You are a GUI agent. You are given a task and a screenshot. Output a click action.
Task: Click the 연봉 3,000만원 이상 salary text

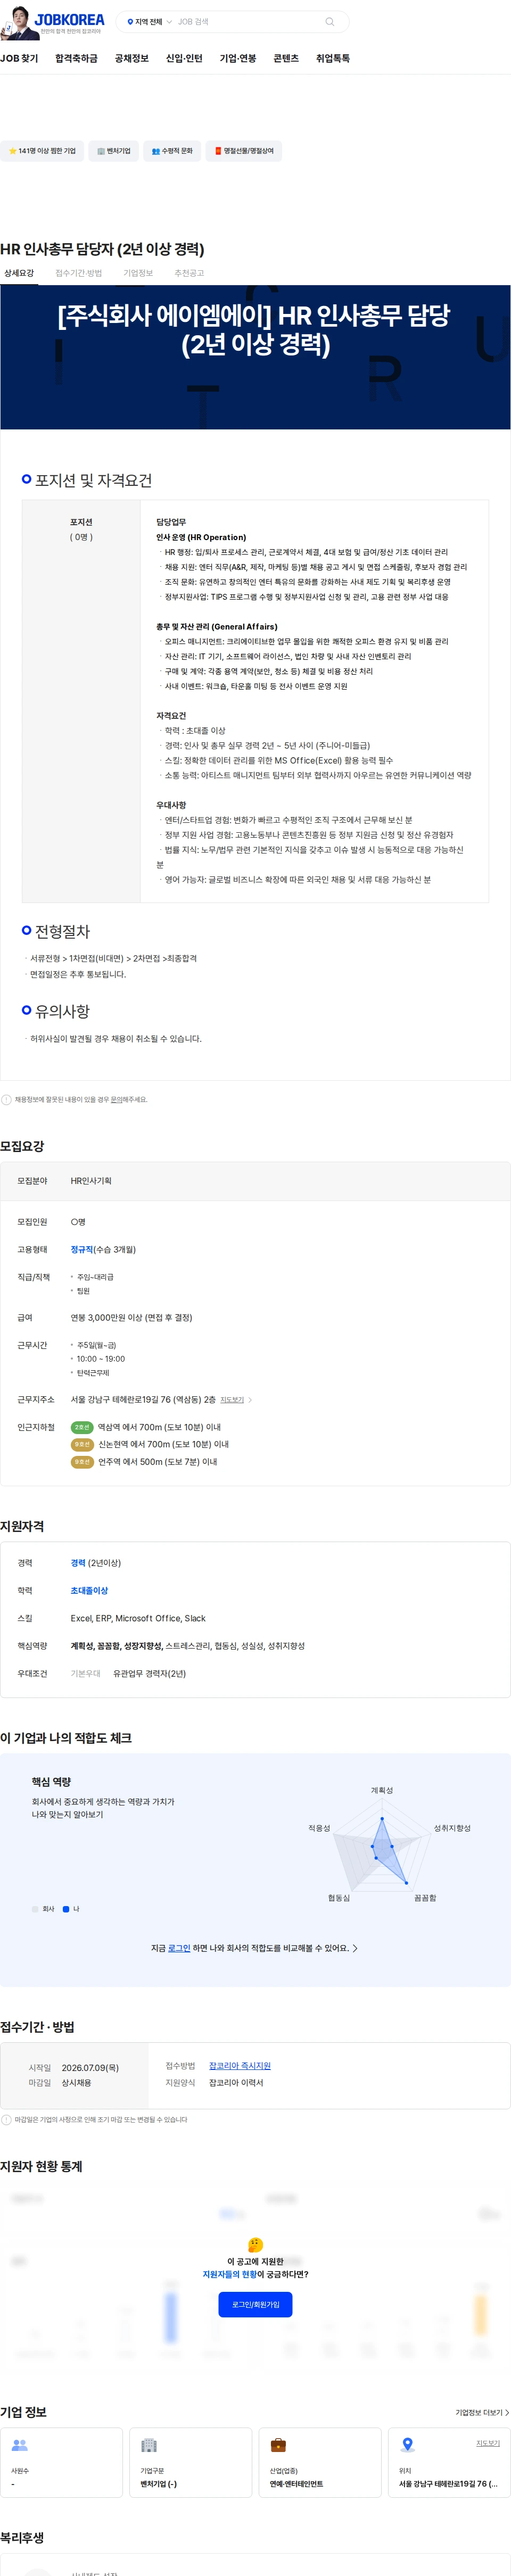coord(131,1317)
